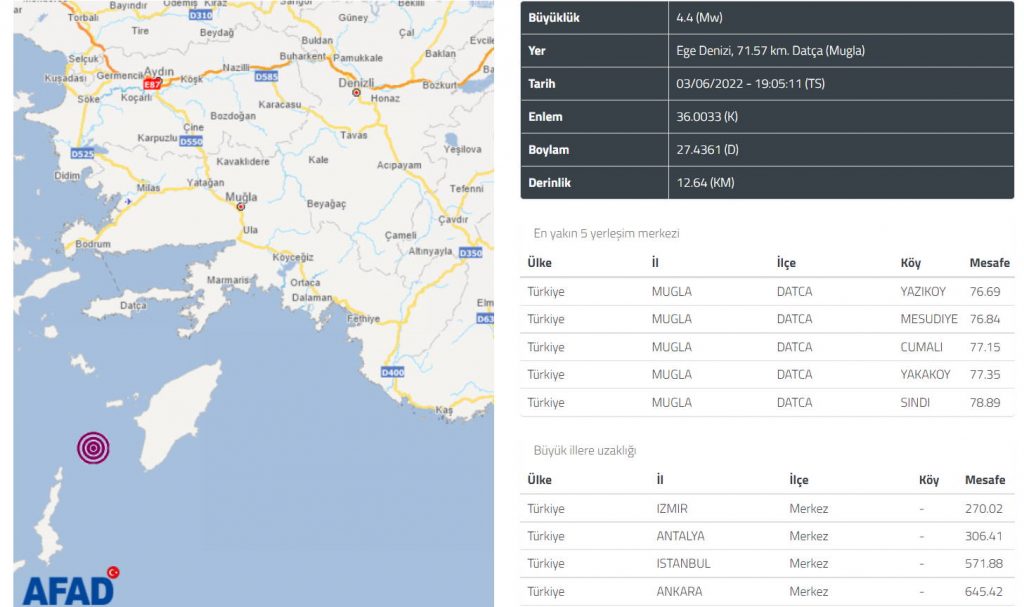
Task: Select the YAZIKOY row in the nearest settlements table
Action: (x=766, y=292)
